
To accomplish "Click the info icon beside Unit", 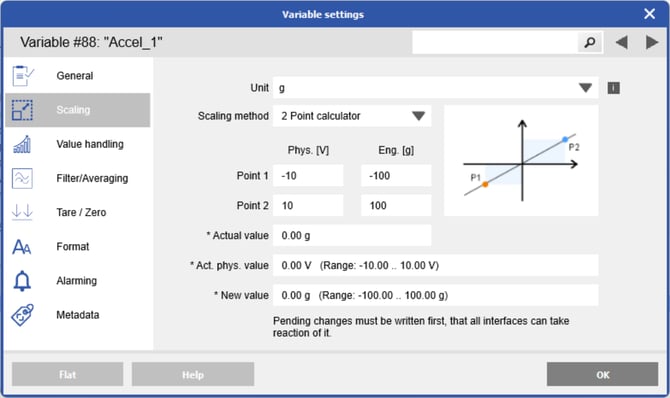I will 614,88.
